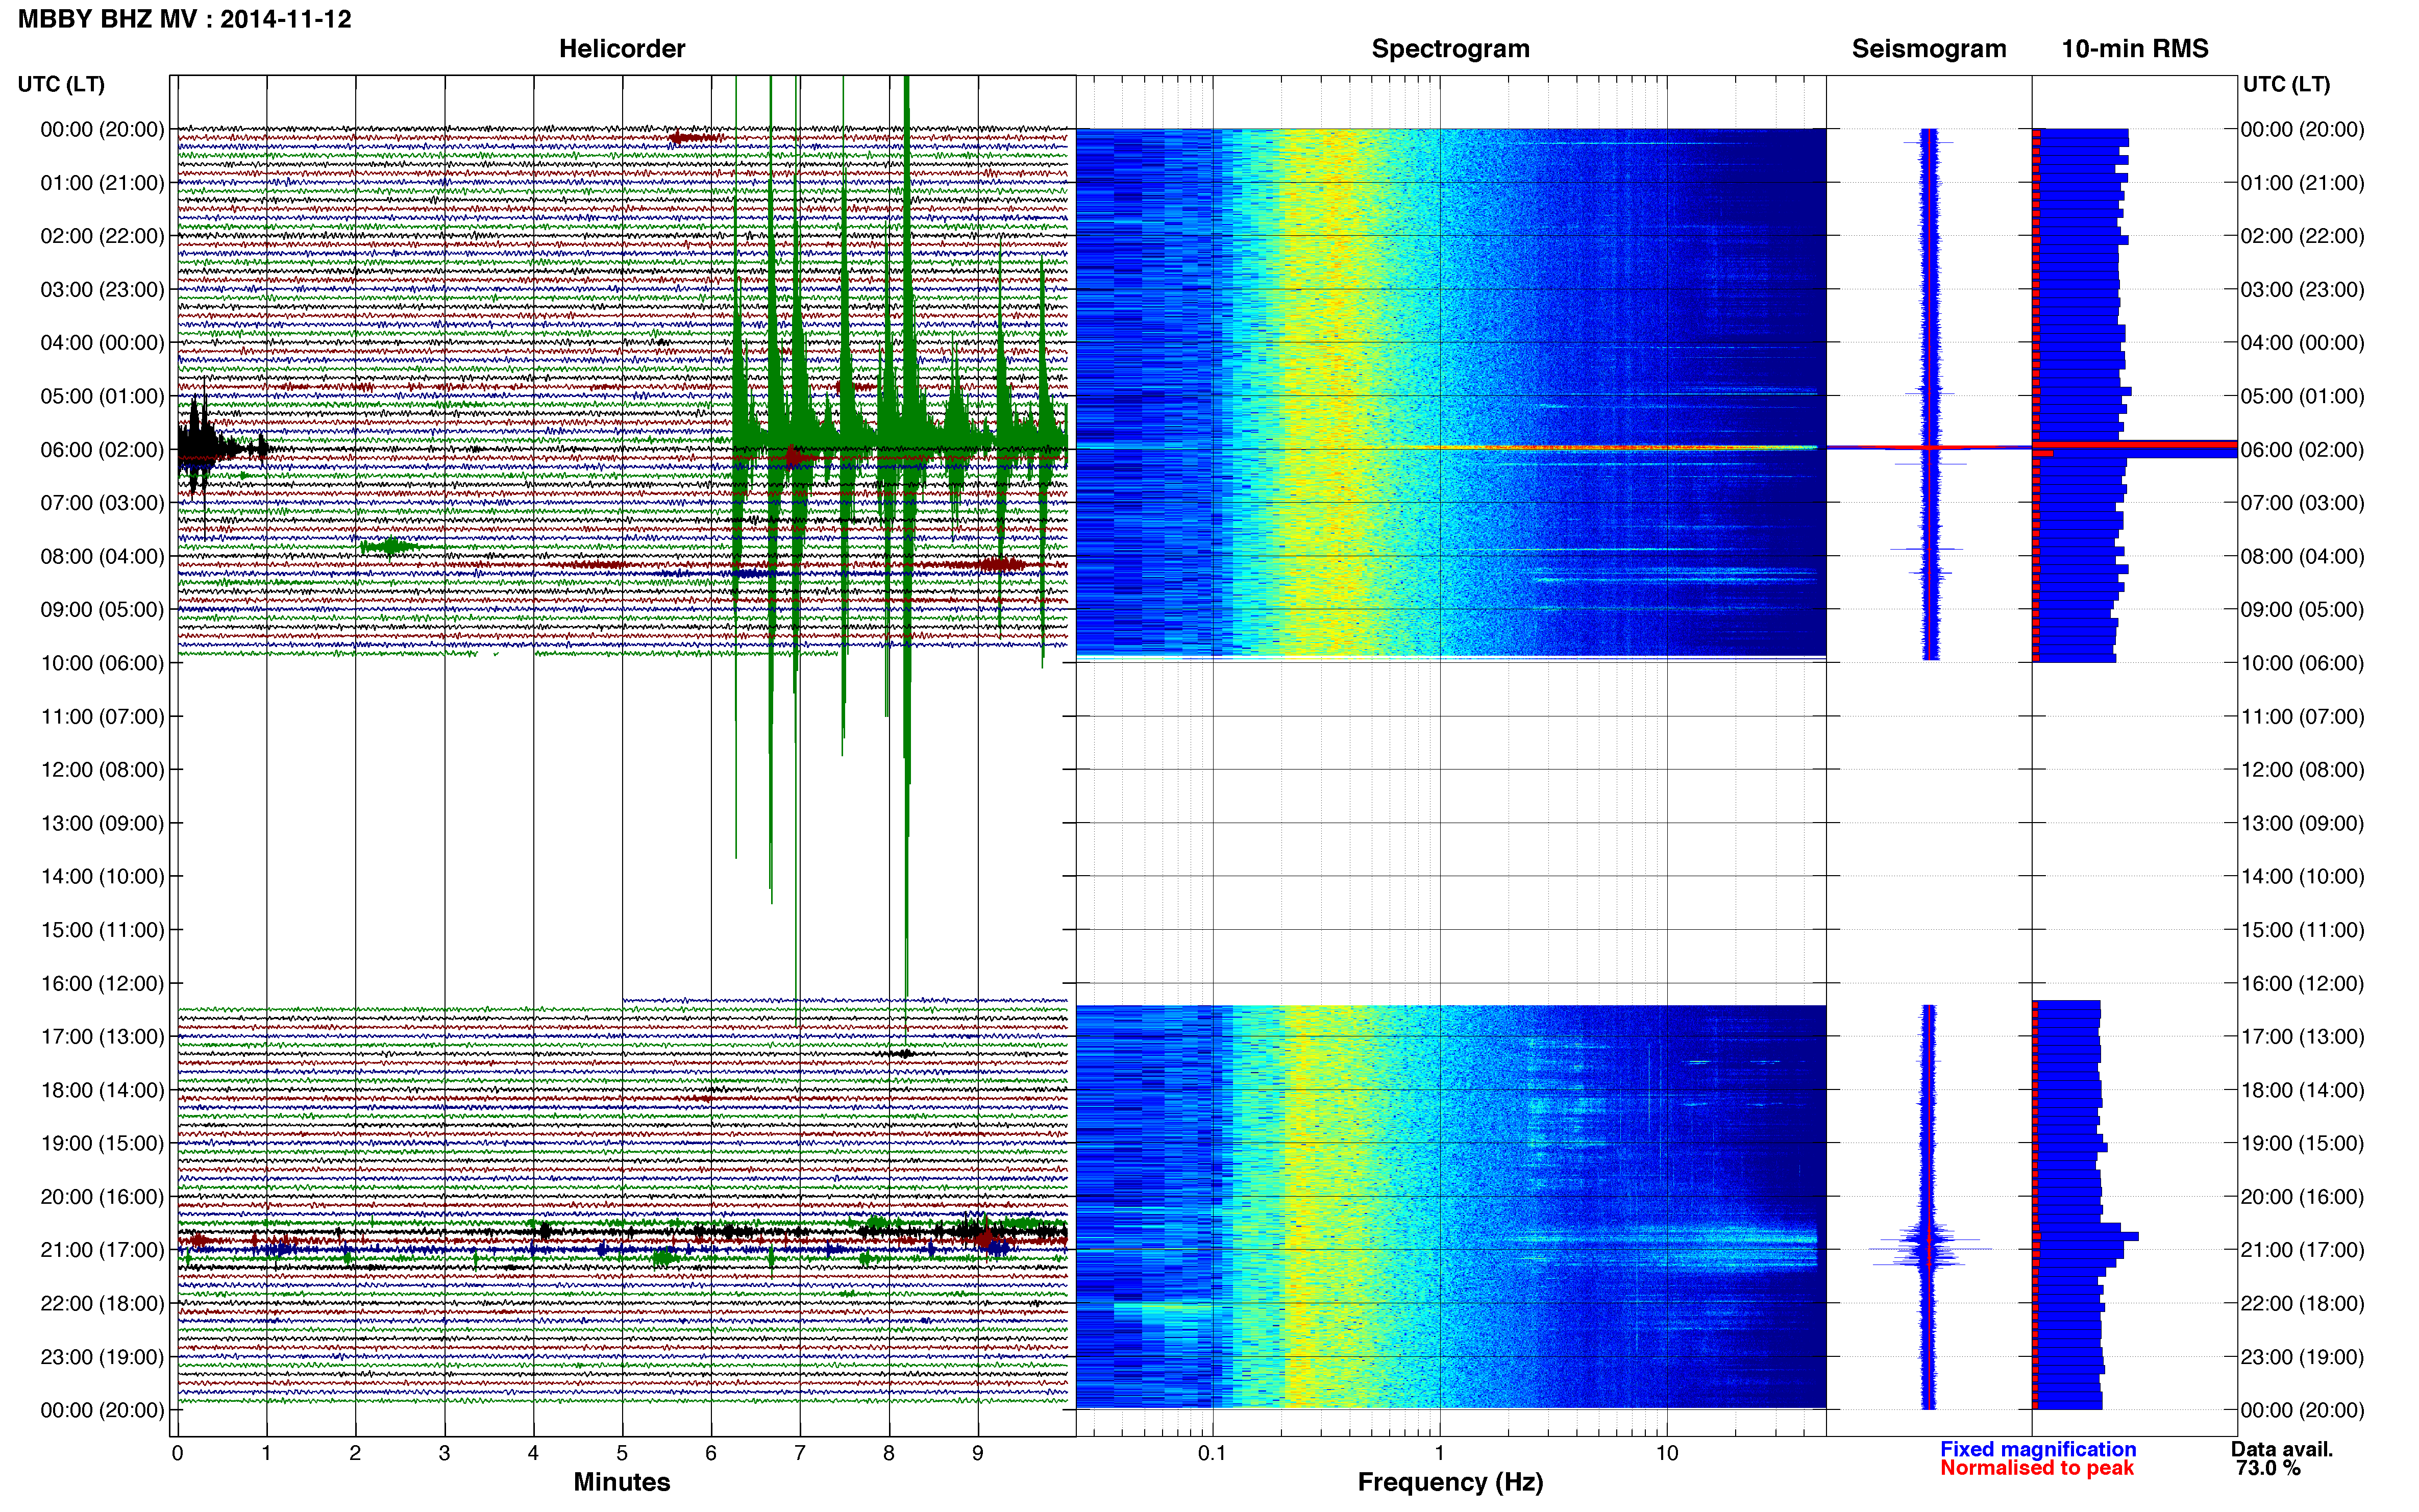Click Helicorder time label '12:00 (08:00)'
This screenshot has width=2419, height=1512.
click(102, 770)
